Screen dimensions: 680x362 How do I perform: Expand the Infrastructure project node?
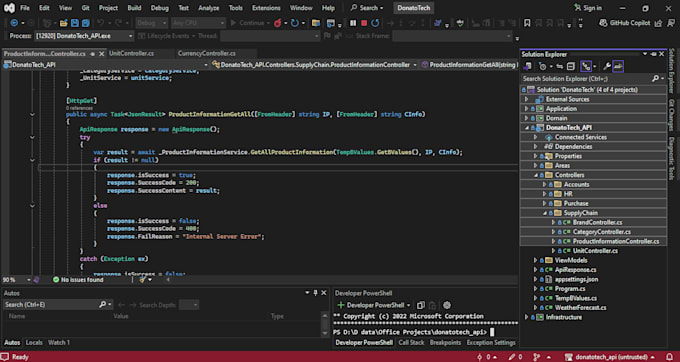tap(527, 317)
